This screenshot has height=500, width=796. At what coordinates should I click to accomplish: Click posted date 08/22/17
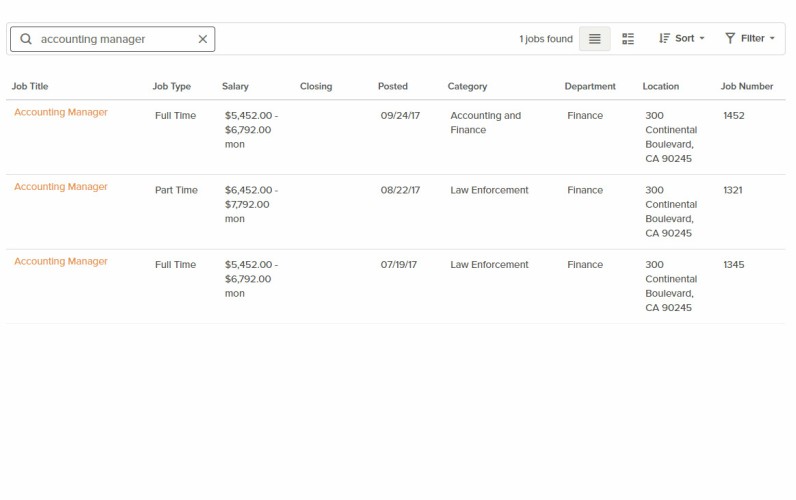coord(400,190)
